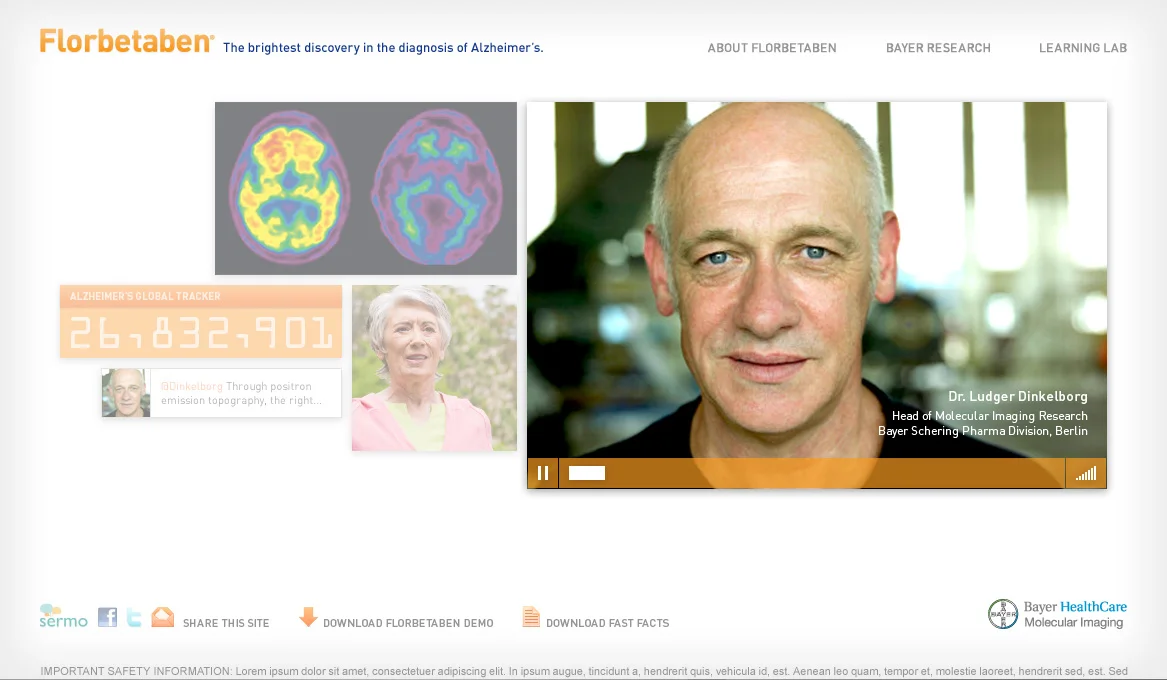Open the Sermo social link
Image resolution: width=1167 pixels, height=680 pixels.
click(63, 616)
